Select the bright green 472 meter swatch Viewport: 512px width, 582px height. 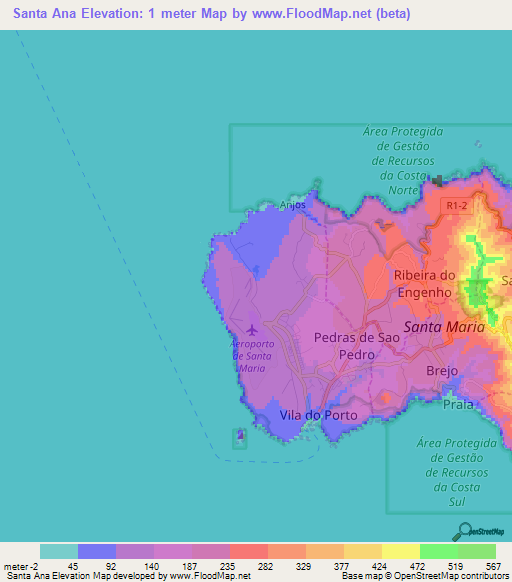(439, 551)
